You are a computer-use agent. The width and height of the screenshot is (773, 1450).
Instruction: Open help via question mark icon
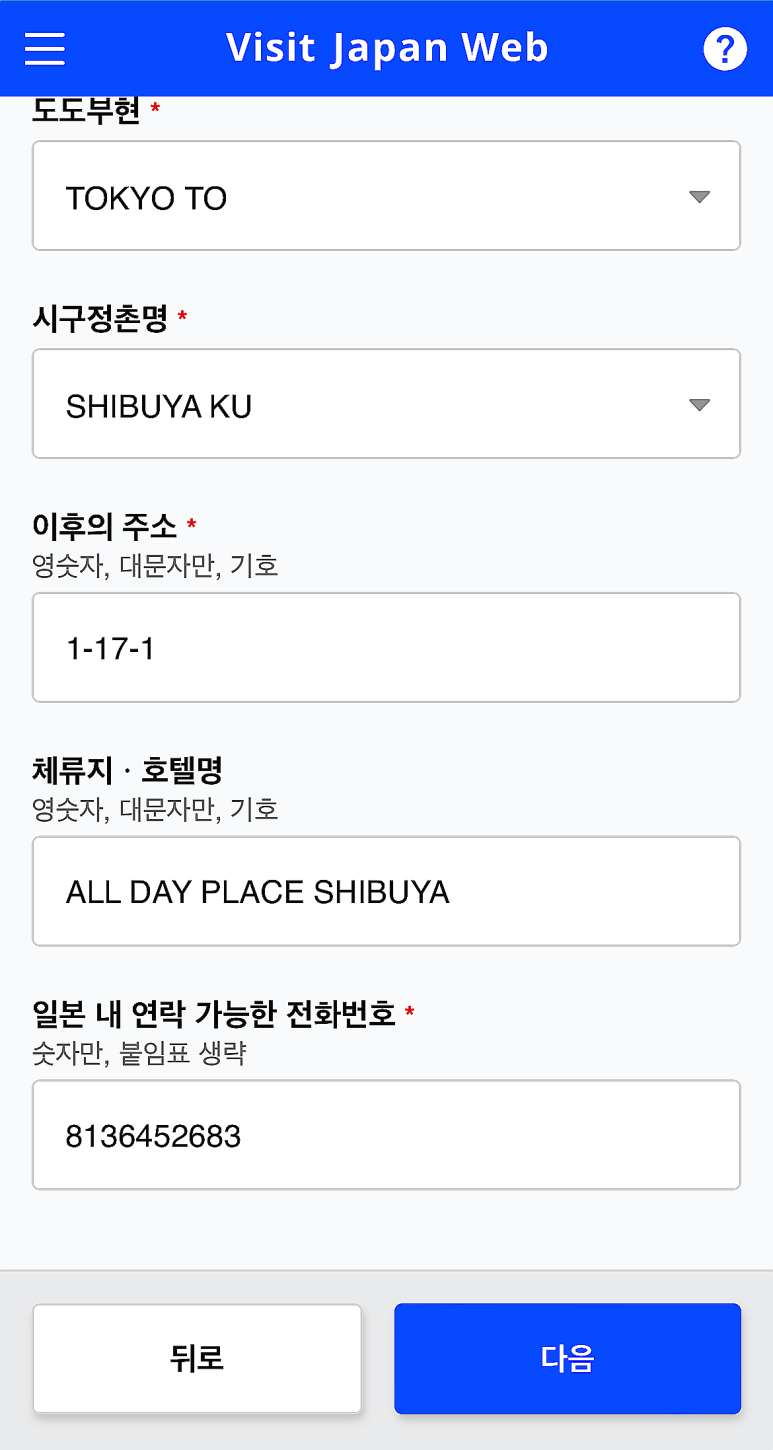click(x=725, y=49)
